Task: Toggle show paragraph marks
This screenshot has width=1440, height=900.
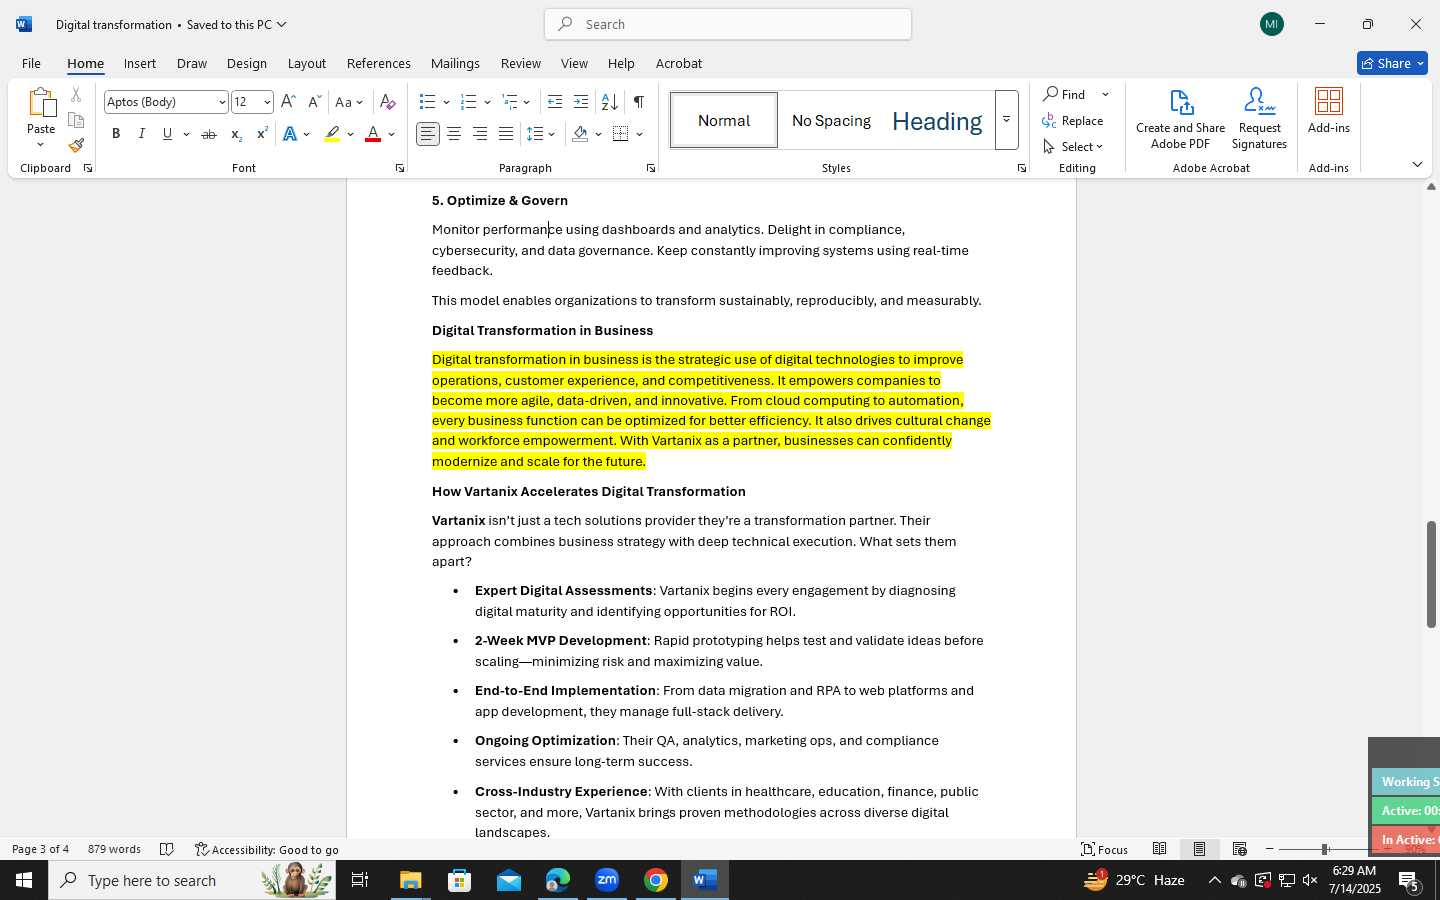Action: coord(639,102)
